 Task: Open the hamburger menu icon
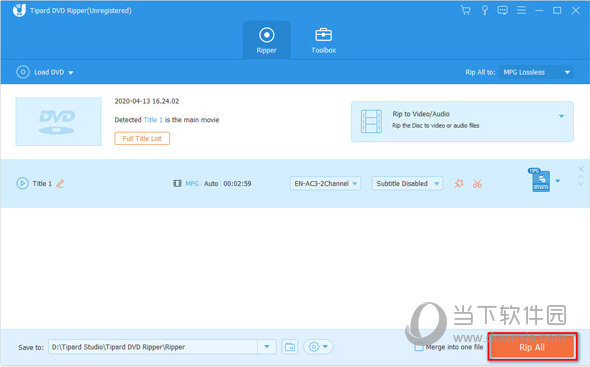(521, 10)
